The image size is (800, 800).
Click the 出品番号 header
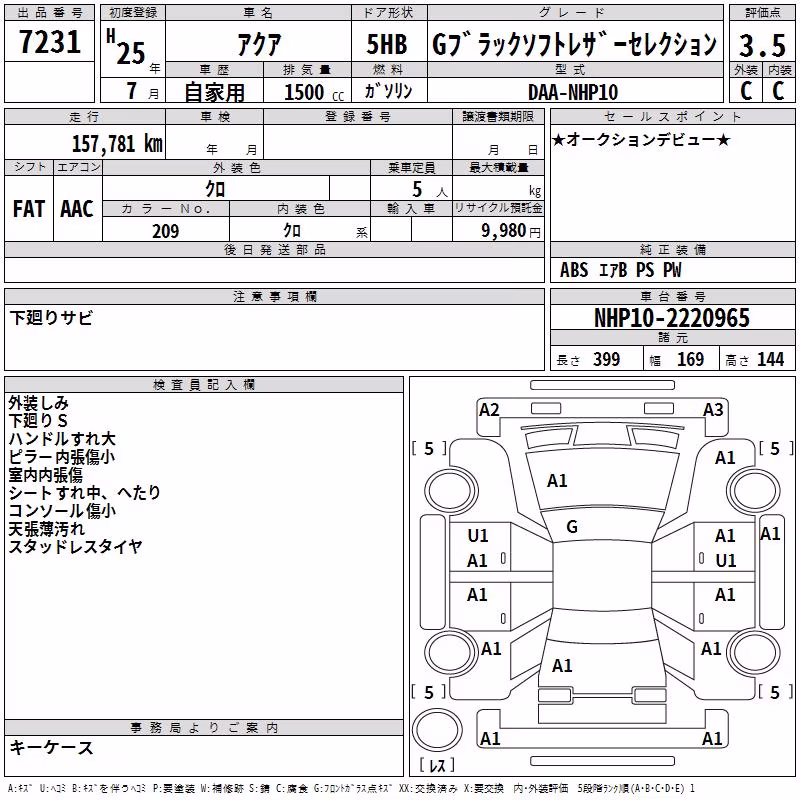point(49,13)
